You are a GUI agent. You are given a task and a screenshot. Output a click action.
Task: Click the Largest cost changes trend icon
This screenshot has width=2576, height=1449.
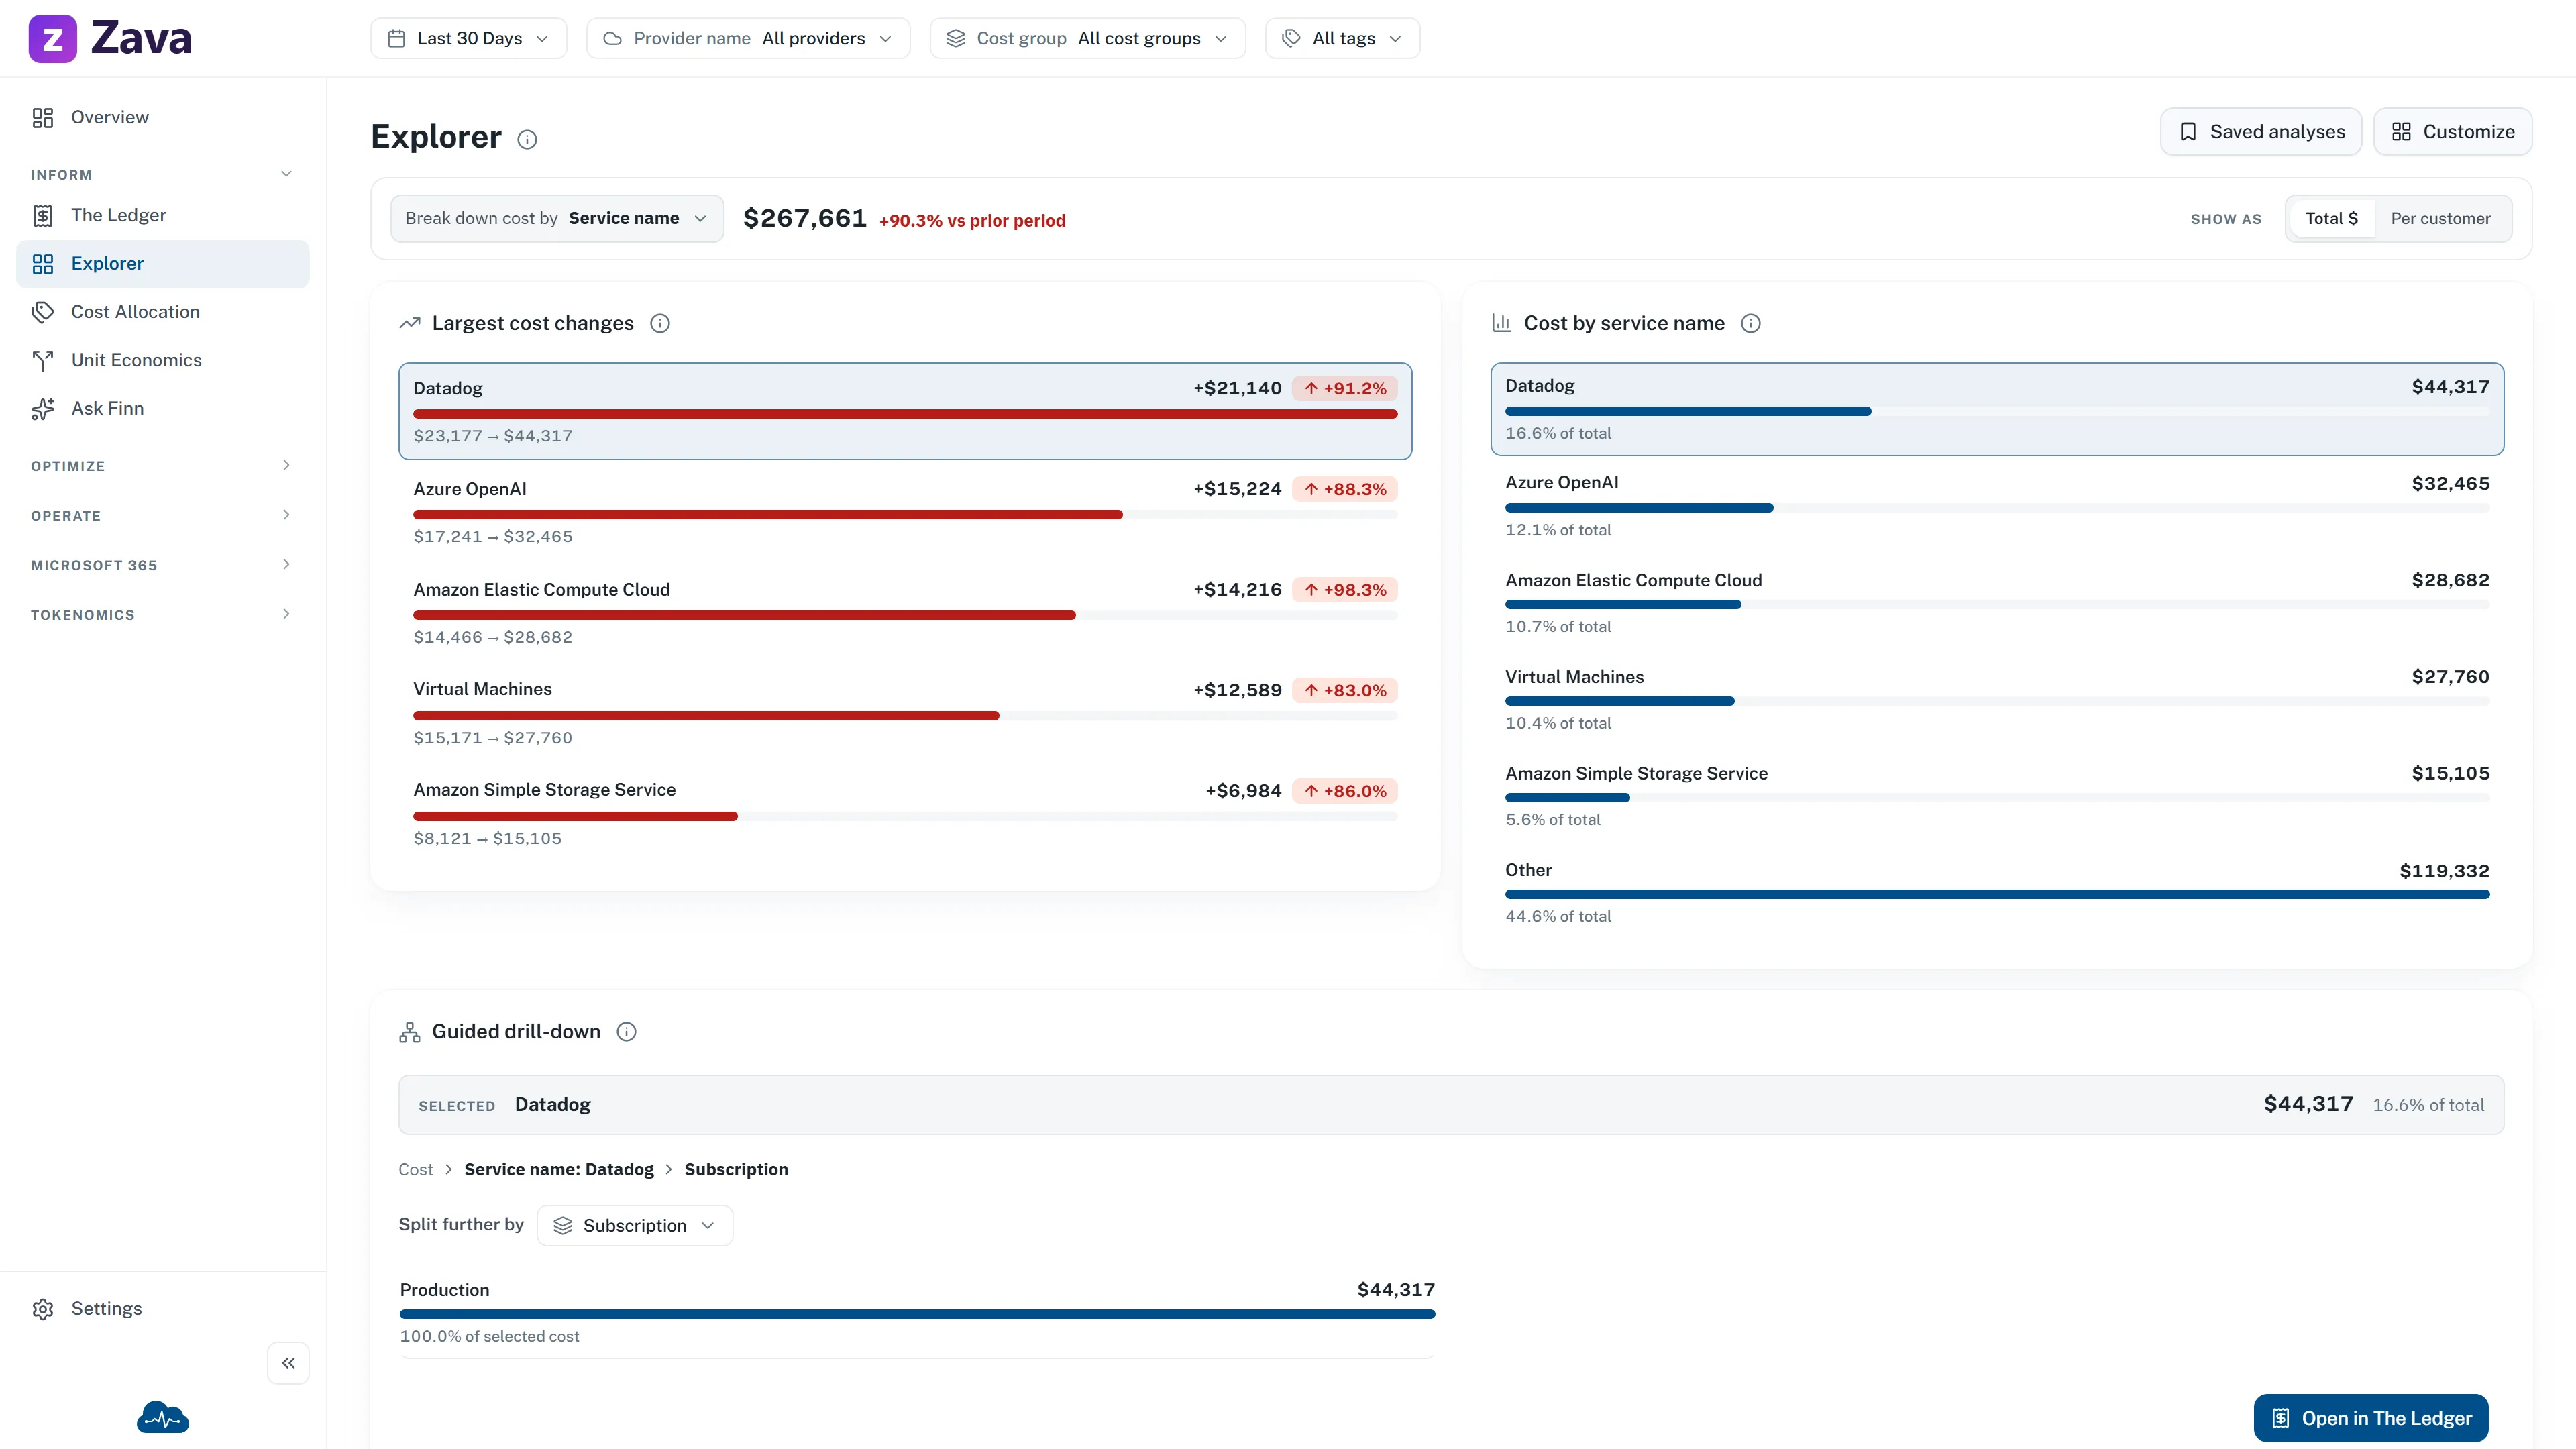[410, 323]
